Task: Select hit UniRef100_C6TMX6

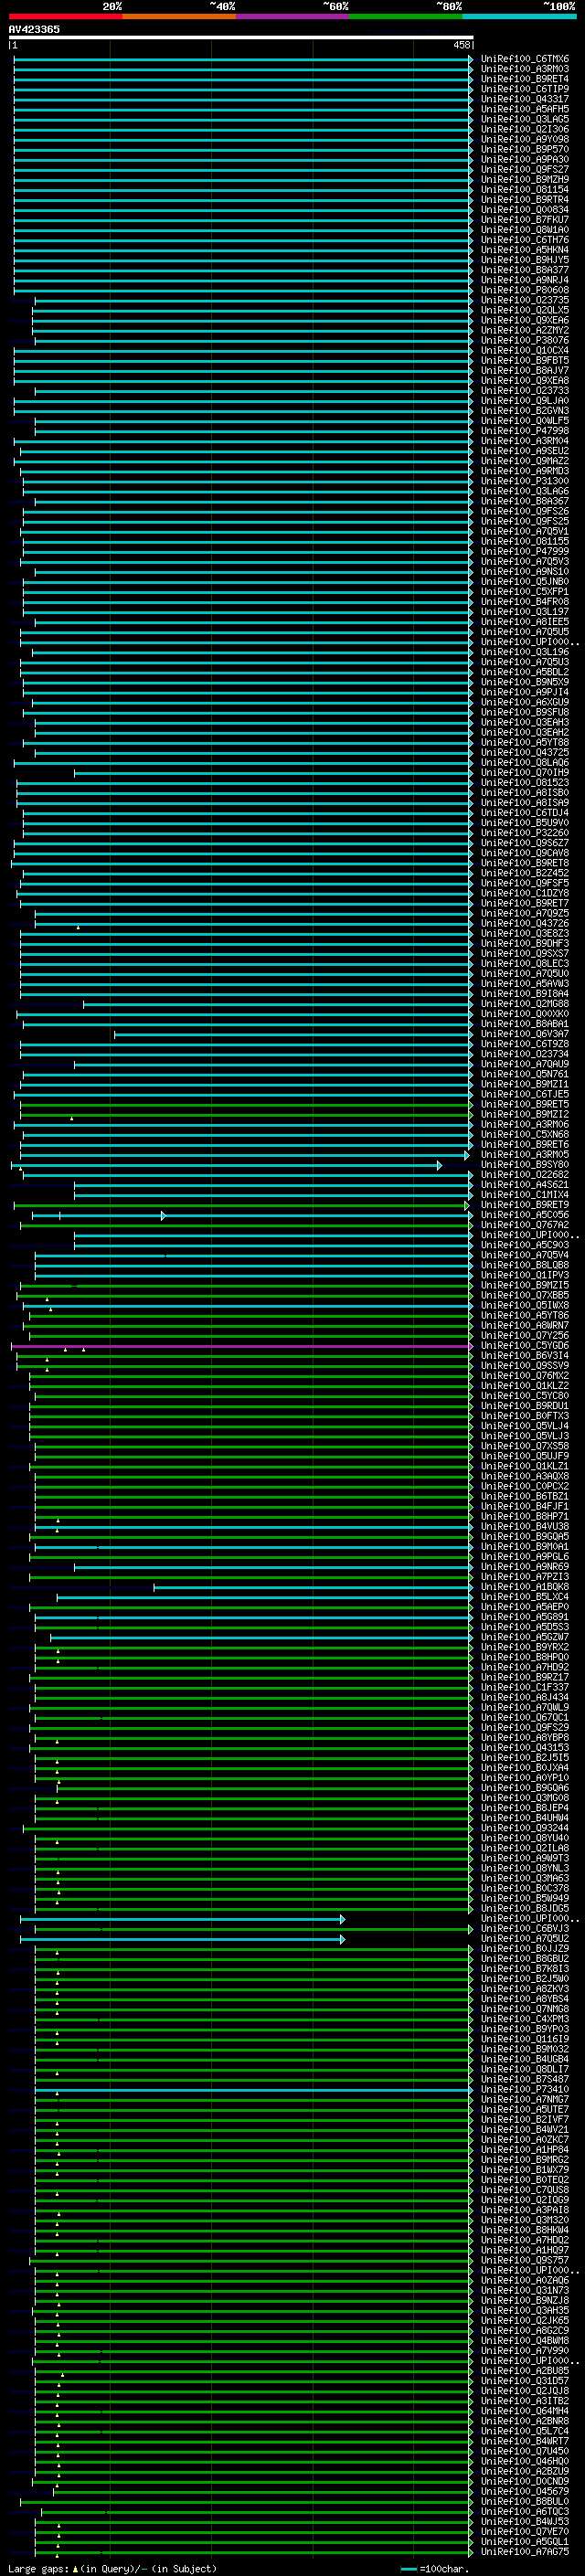Action: pyautogui.click(x=524, y=59)
